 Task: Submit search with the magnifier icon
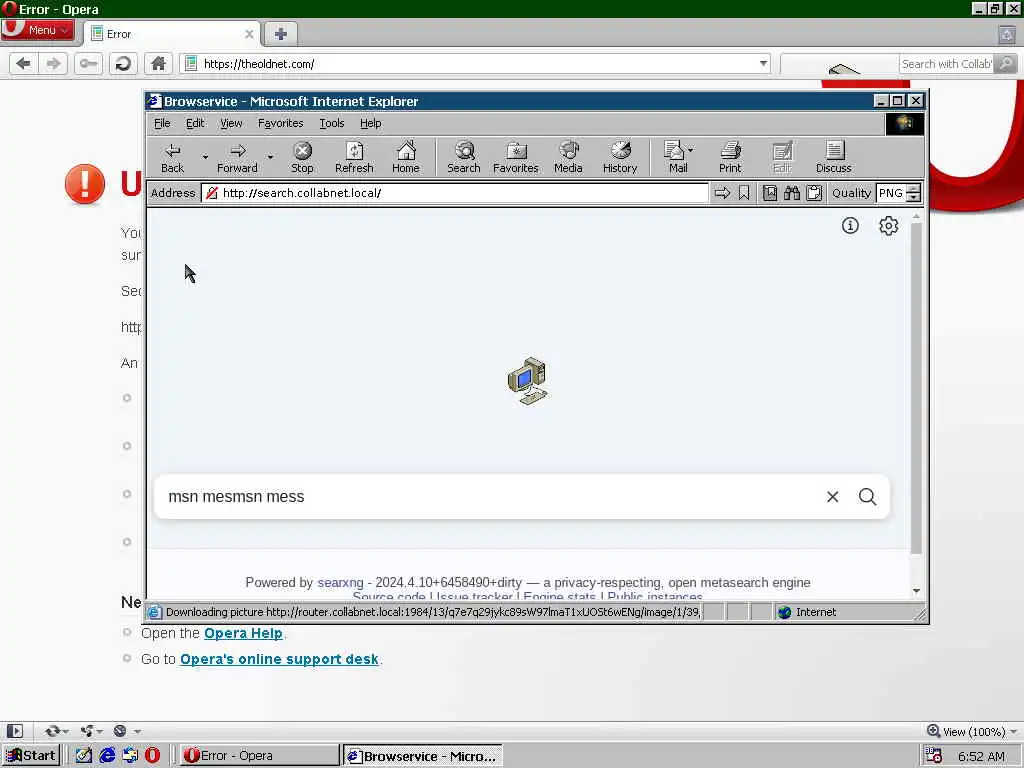point(867,497)
